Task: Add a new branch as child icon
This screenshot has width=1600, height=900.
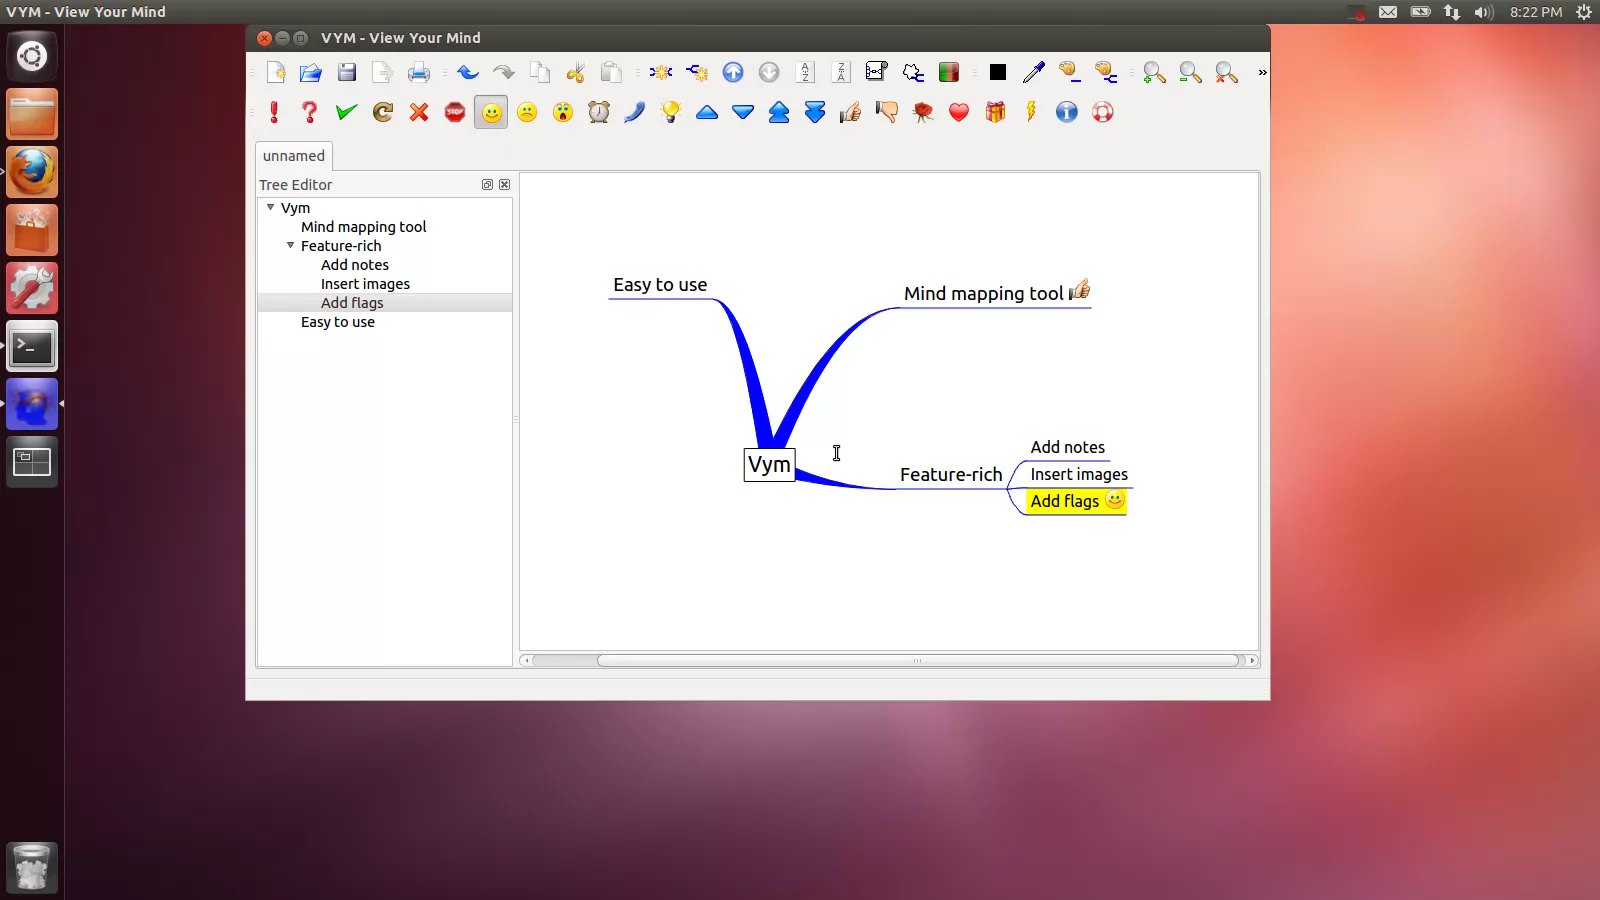Action: click(697, 72)
